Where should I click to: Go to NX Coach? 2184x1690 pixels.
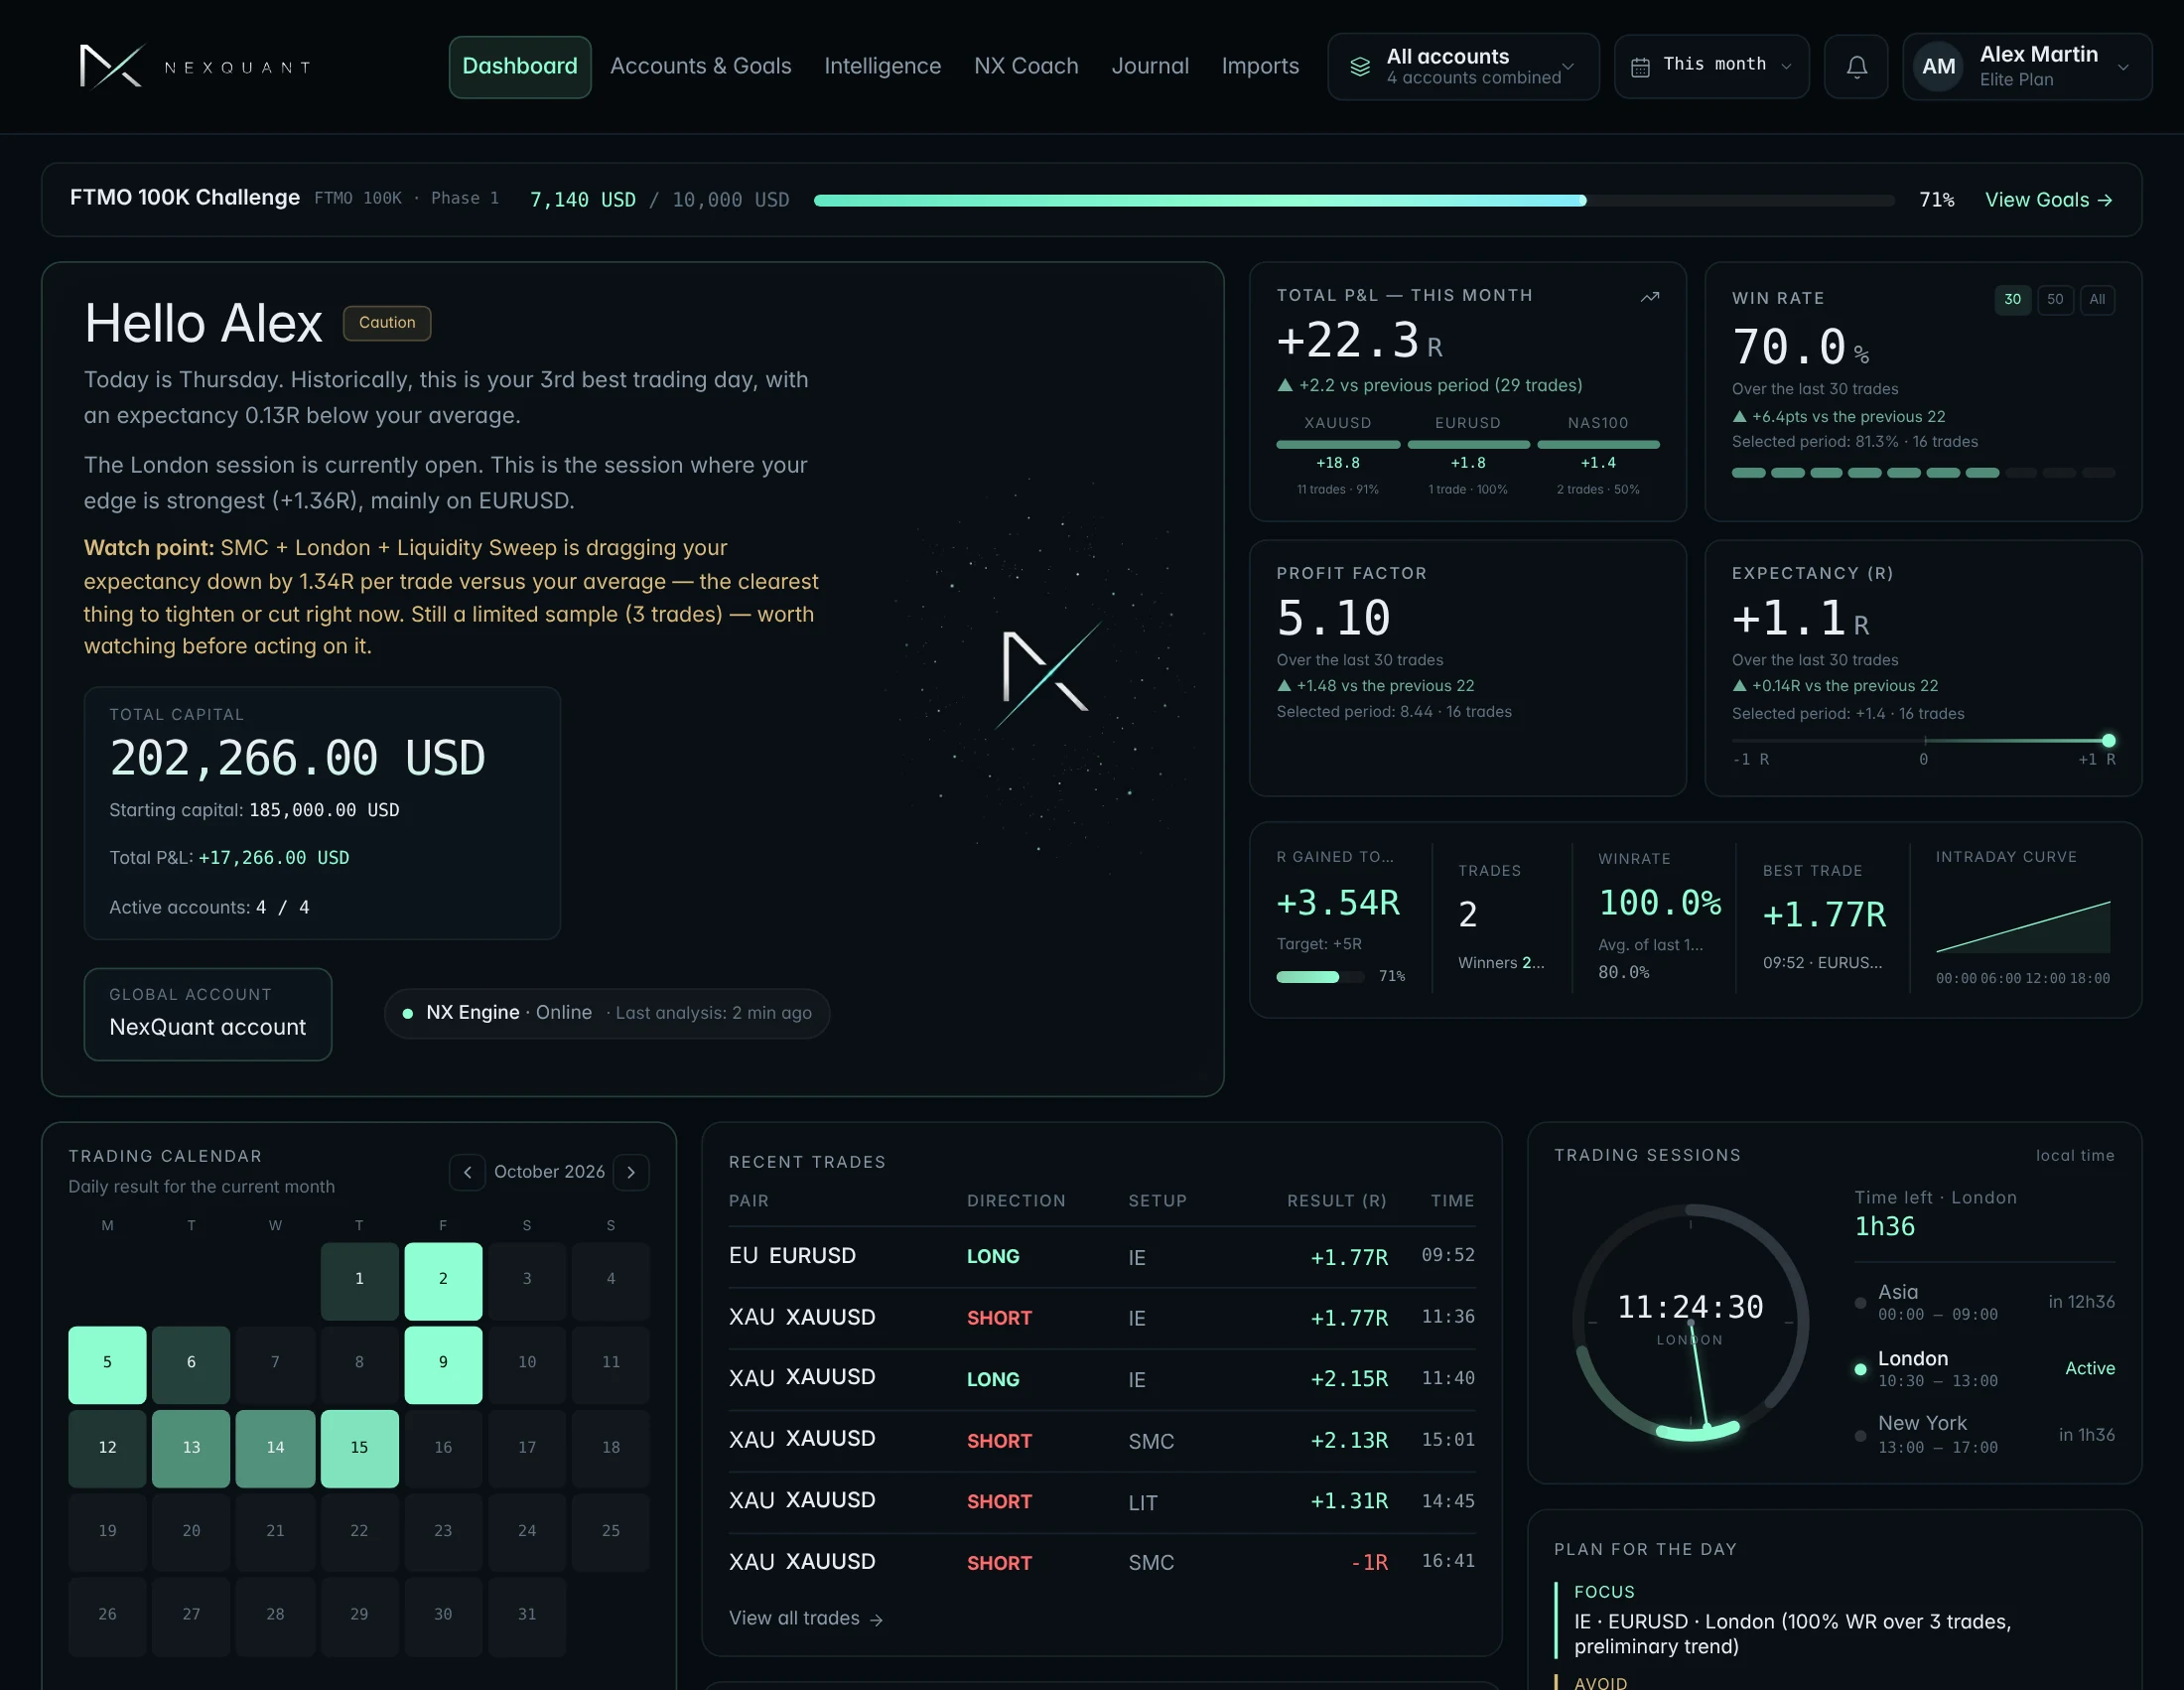(x=1026, y=66)
